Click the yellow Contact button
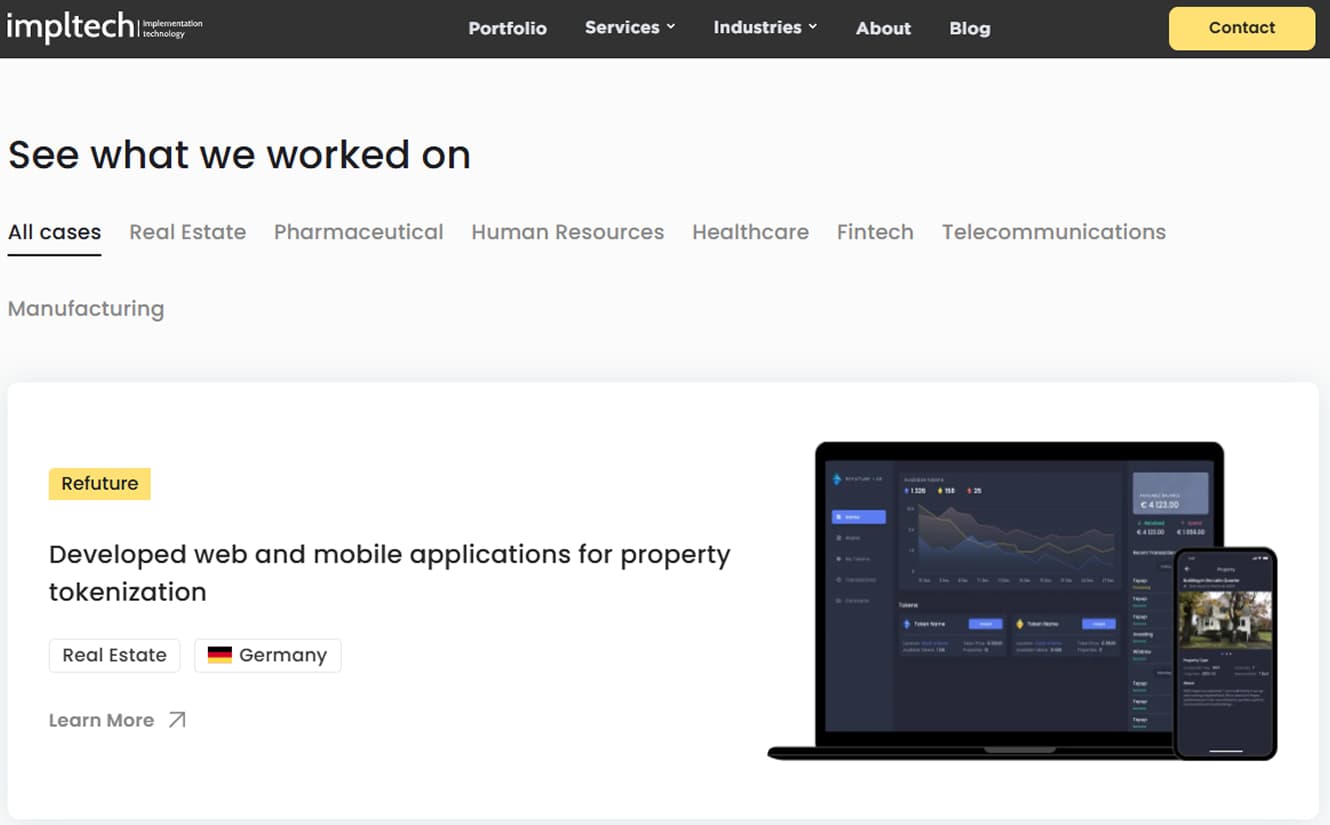Screen dimensions: 1330x825 pos(1241,28)
